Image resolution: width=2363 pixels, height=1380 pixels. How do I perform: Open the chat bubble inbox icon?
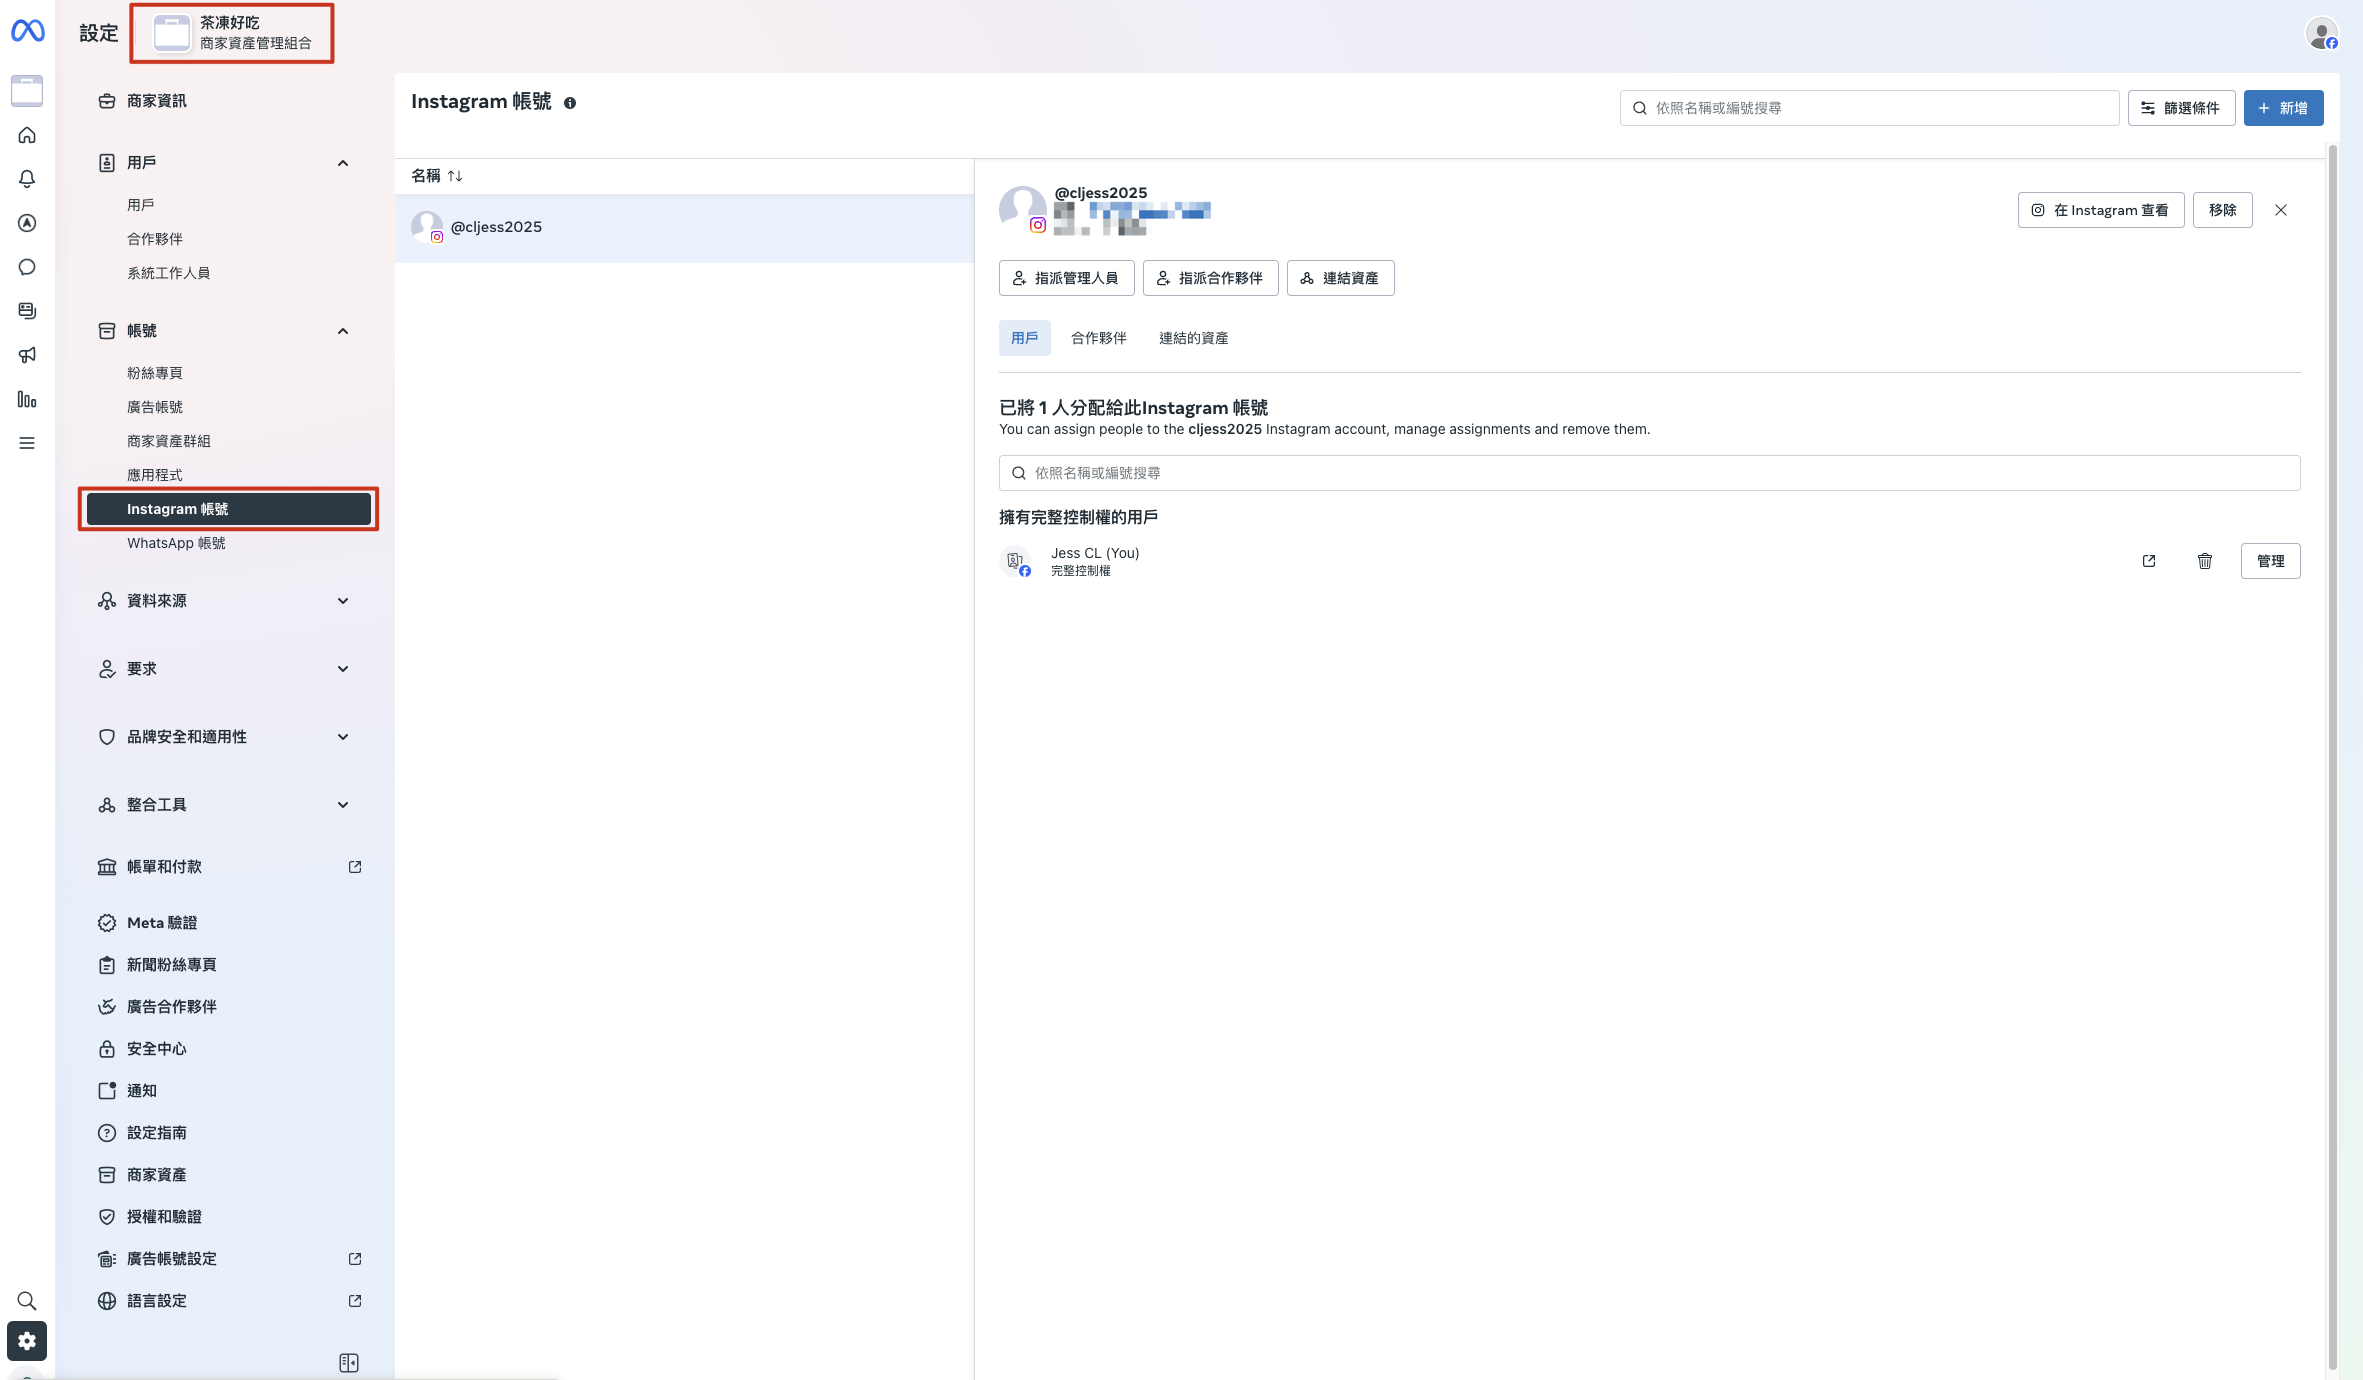[27, 267]
